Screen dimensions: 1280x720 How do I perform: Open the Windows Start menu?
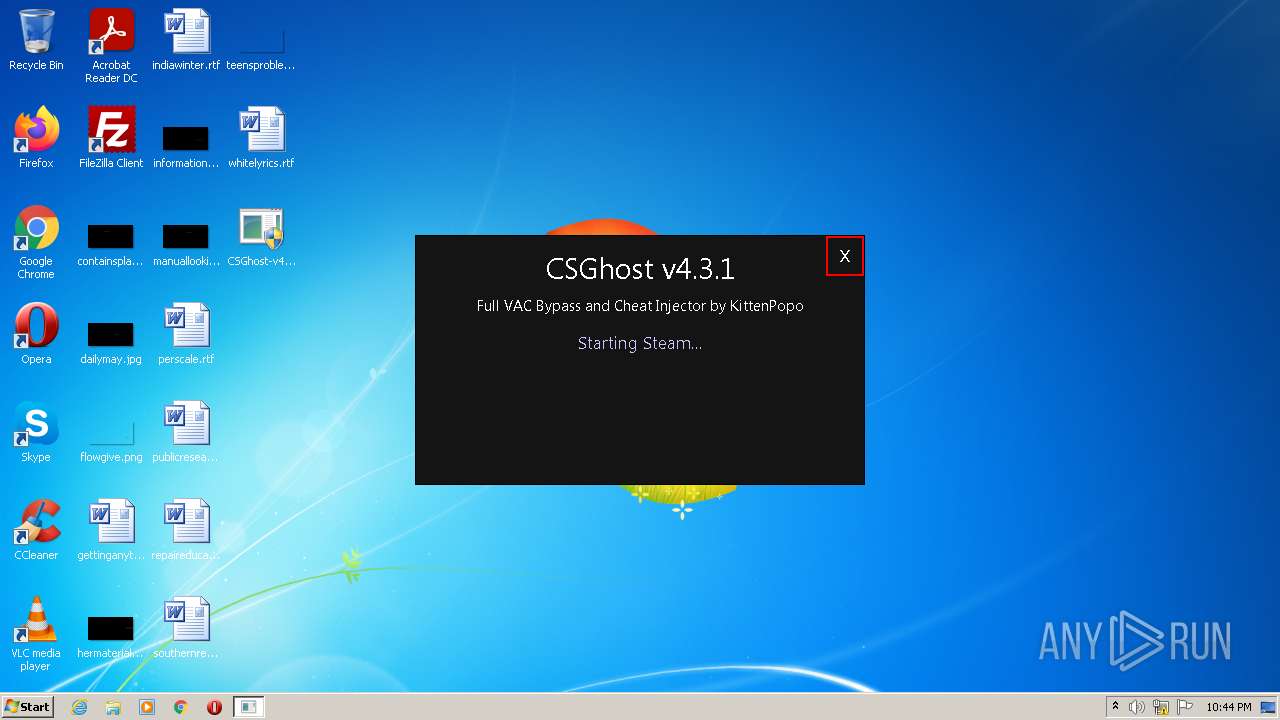pos(28,707)
